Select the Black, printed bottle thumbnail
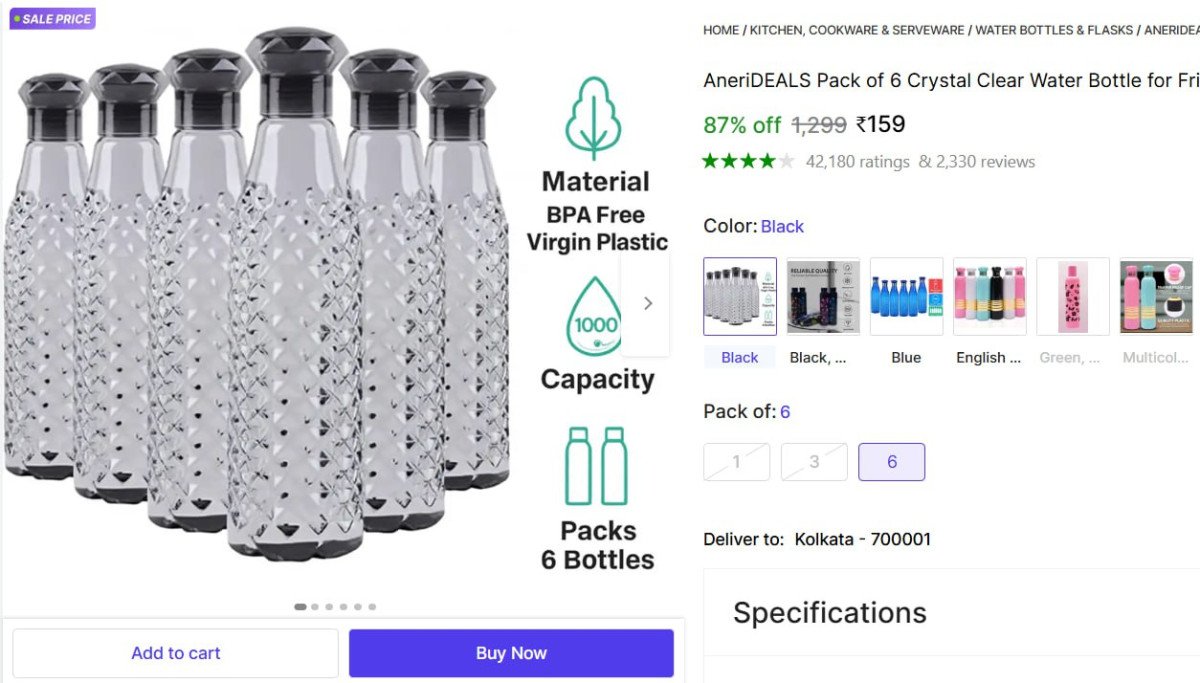1200x683 pixels. [x=823, y=296]
